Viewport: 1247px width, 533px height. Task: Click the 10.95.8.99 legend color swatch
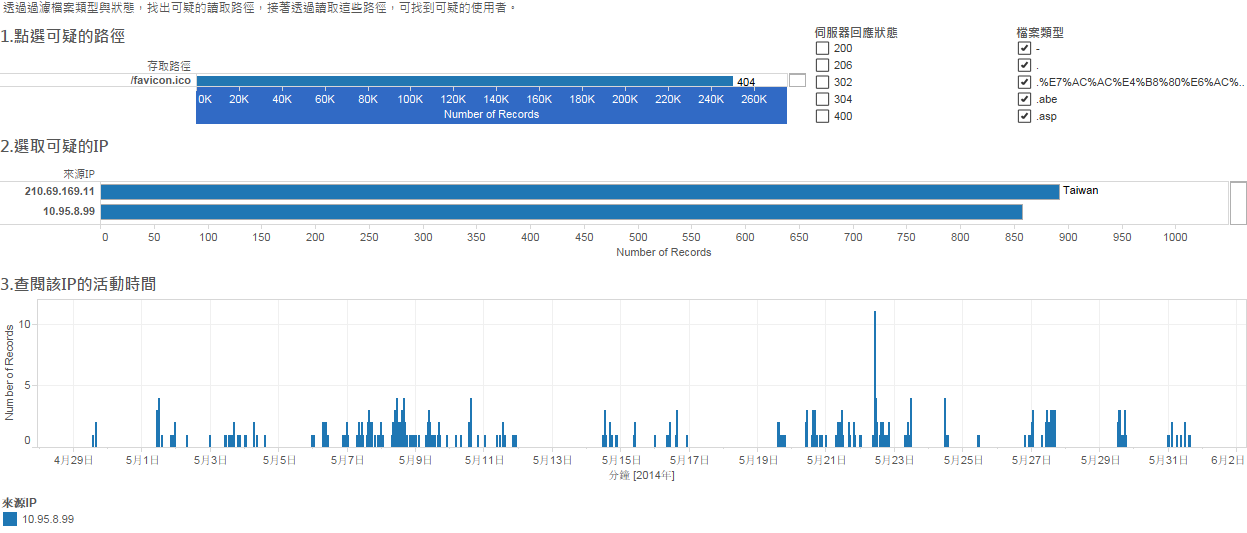(10, 520)
